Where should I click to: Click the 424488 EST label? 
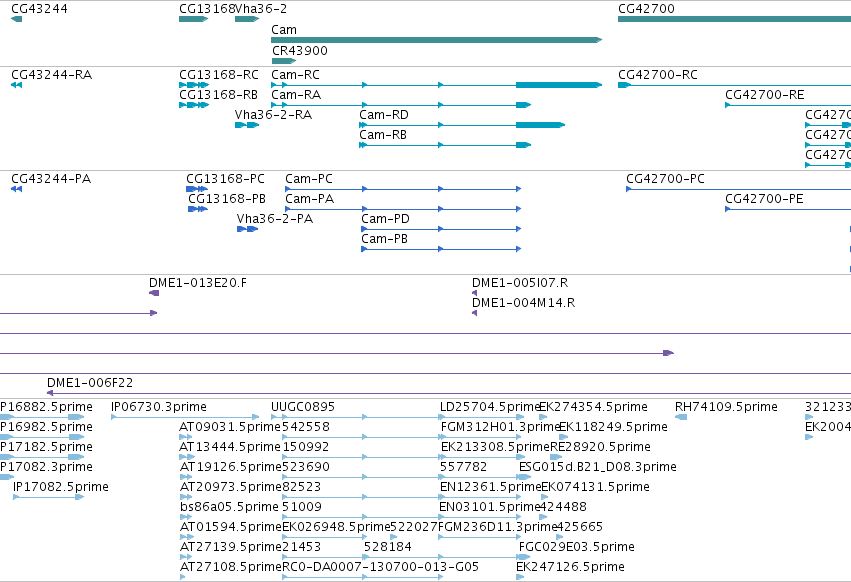[x=563, y=507]
